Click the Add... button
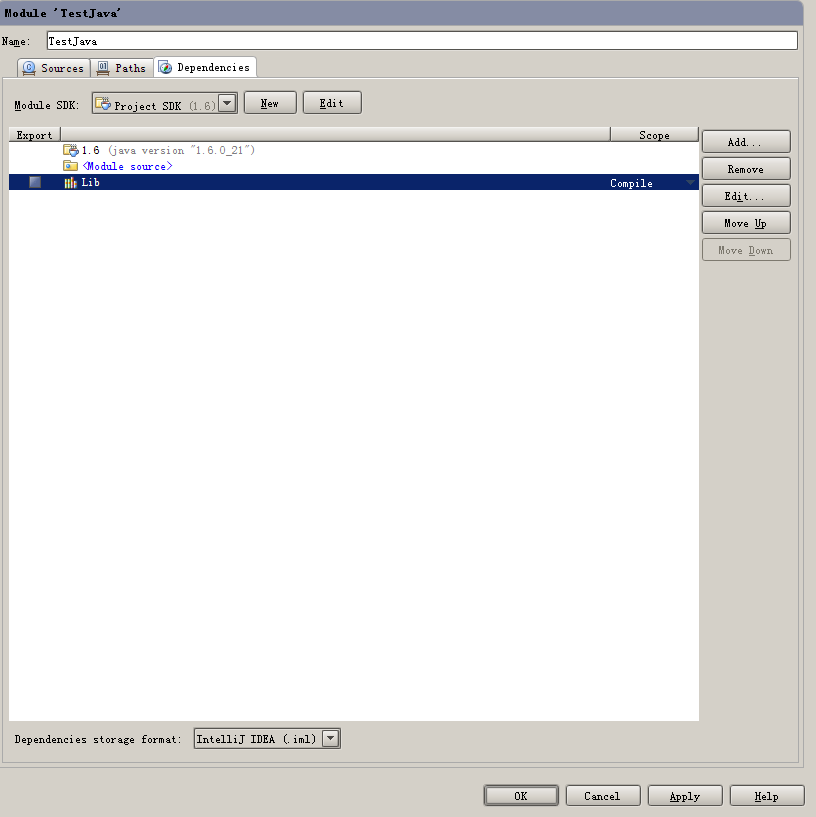The height and width of the screenshot is (817, 816). coord(746,142)
